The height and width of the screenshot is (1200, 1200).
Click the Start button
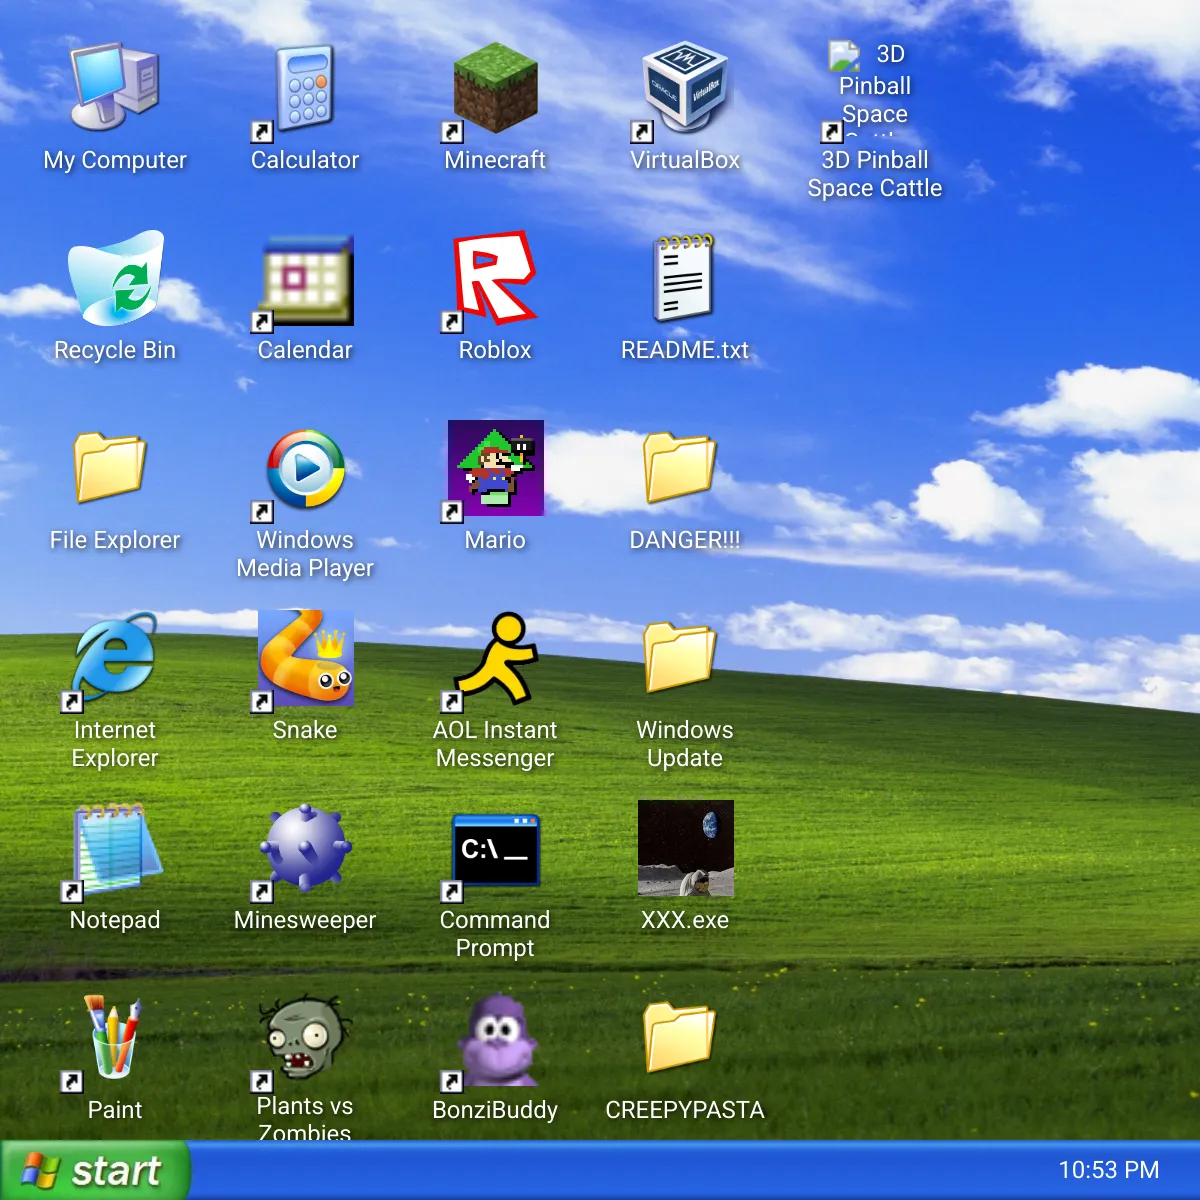[97, 1170]
